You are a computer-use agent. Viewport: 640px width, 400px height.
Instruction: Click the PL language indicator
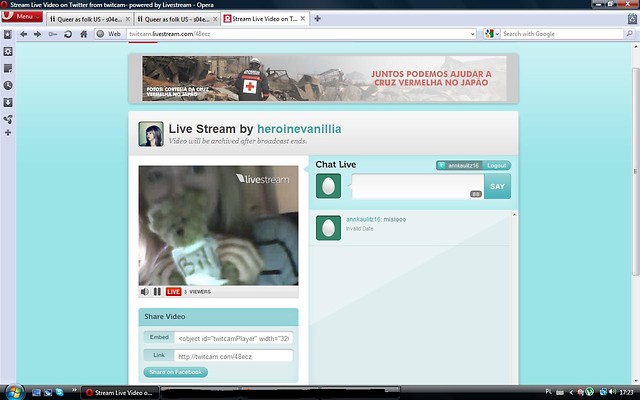tap(548, 392)
